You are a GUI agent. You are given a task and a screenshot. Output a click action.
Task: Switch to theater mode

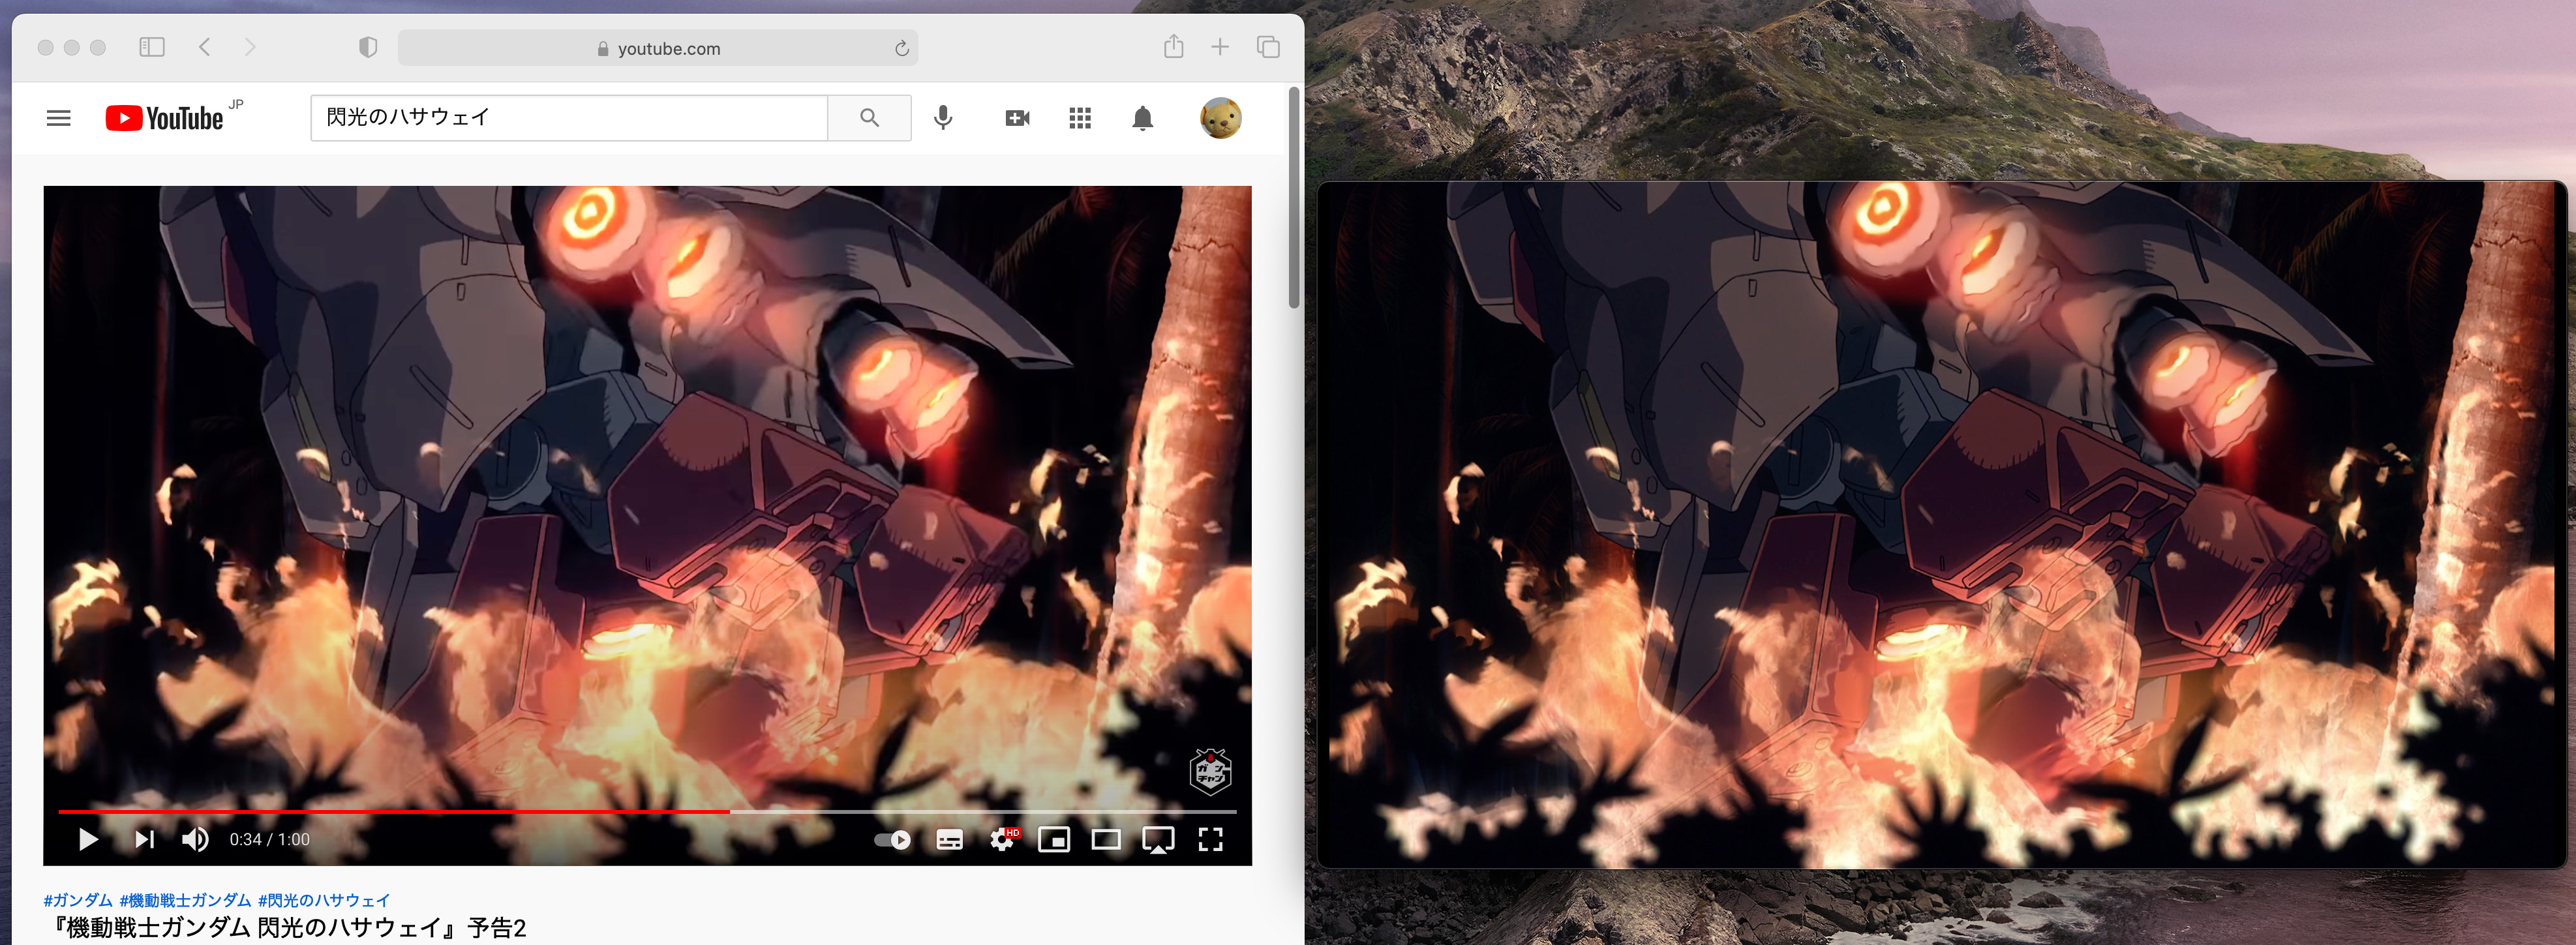(1105, 839)
